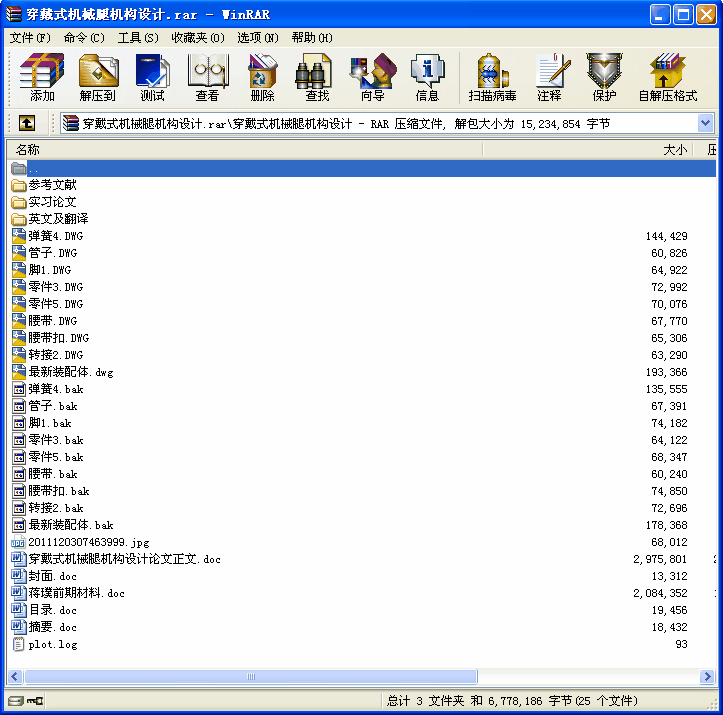This screenshot has width=723, height=715.
Task: Select the file 腰带.bak
Action: [45, 474]
